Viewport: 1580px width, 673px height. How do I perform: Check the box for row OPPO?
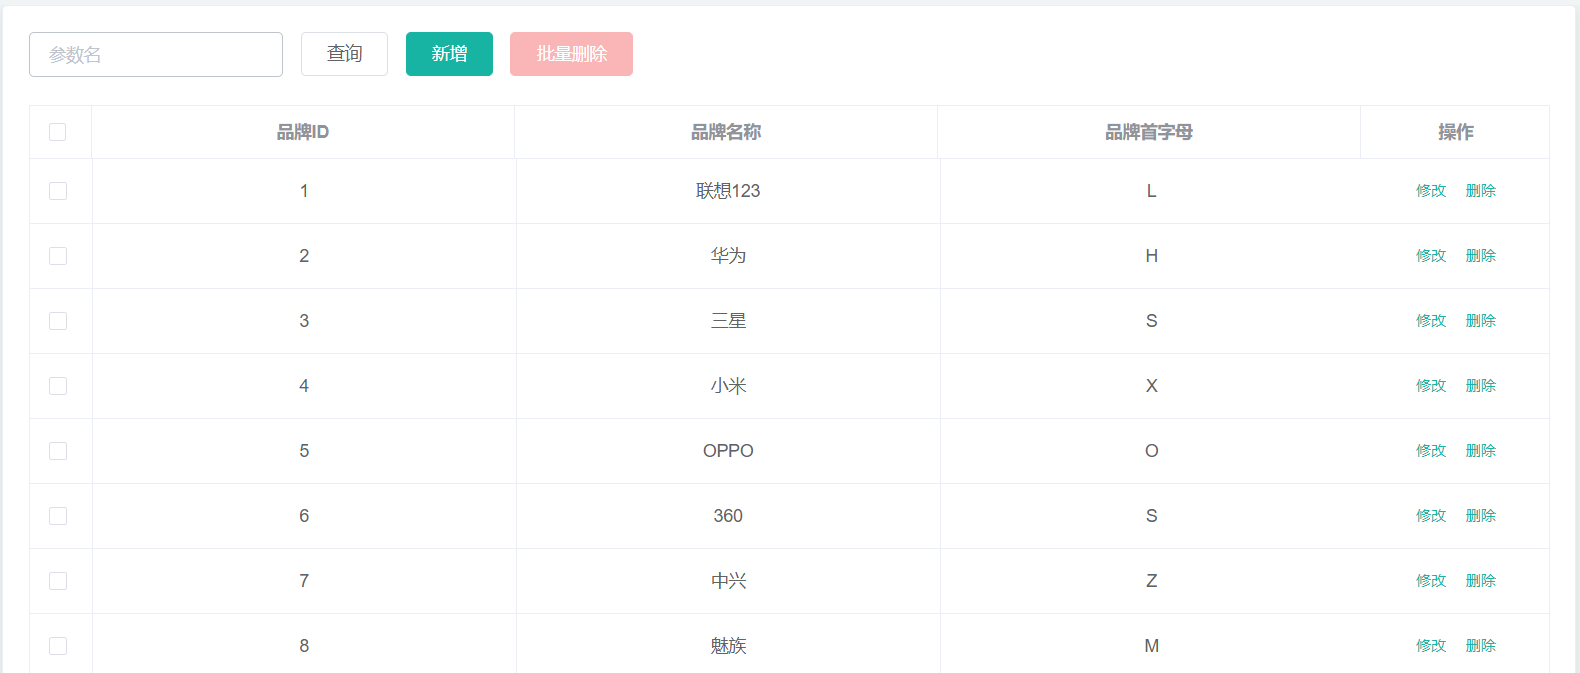pos(58,451)
